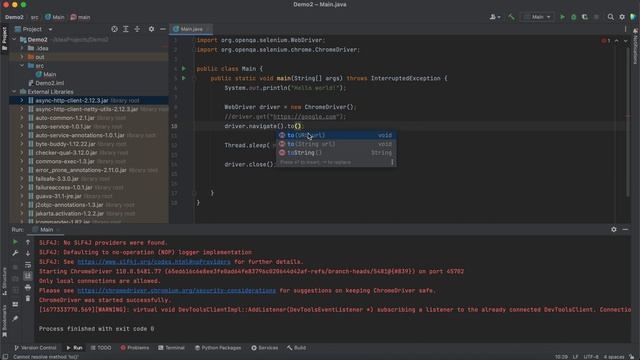Open IDE settings gear in top toolbar

tap(622, 17)
